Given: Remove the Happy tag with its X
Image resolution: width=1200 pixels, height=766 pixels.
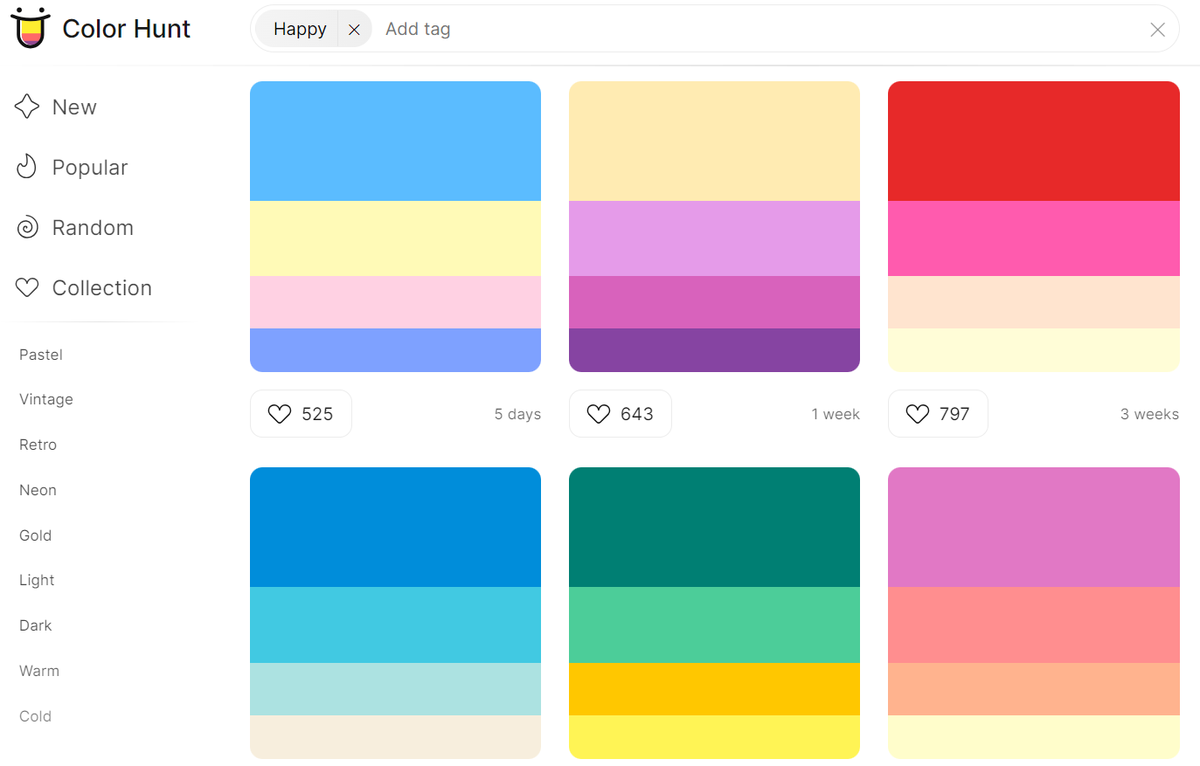Looking at the screenshot, I should point(354,29).
